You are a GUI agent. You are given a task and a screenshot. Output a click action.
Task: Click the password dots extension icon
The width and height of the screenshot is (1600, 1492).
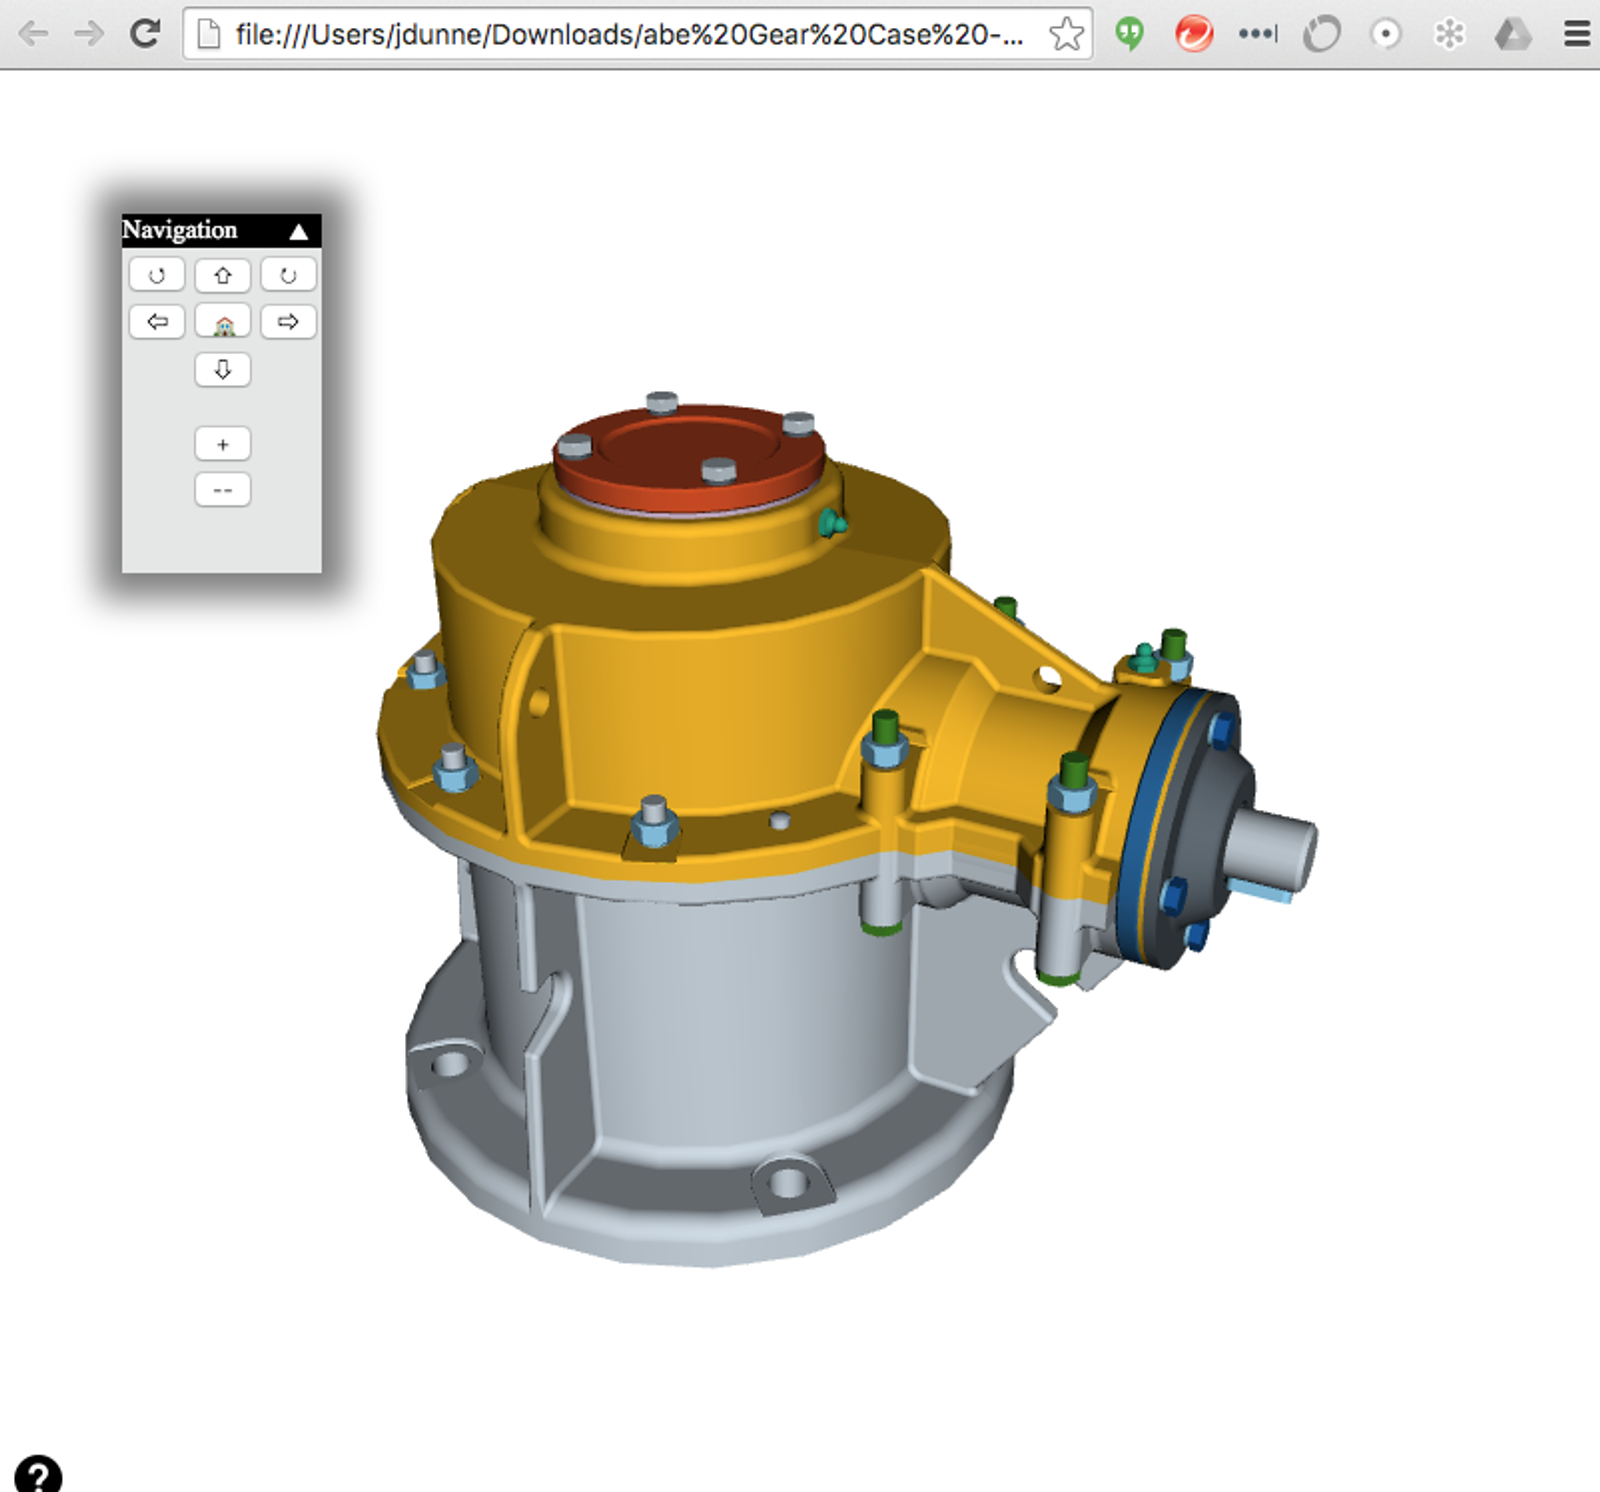click(1258, 35)
